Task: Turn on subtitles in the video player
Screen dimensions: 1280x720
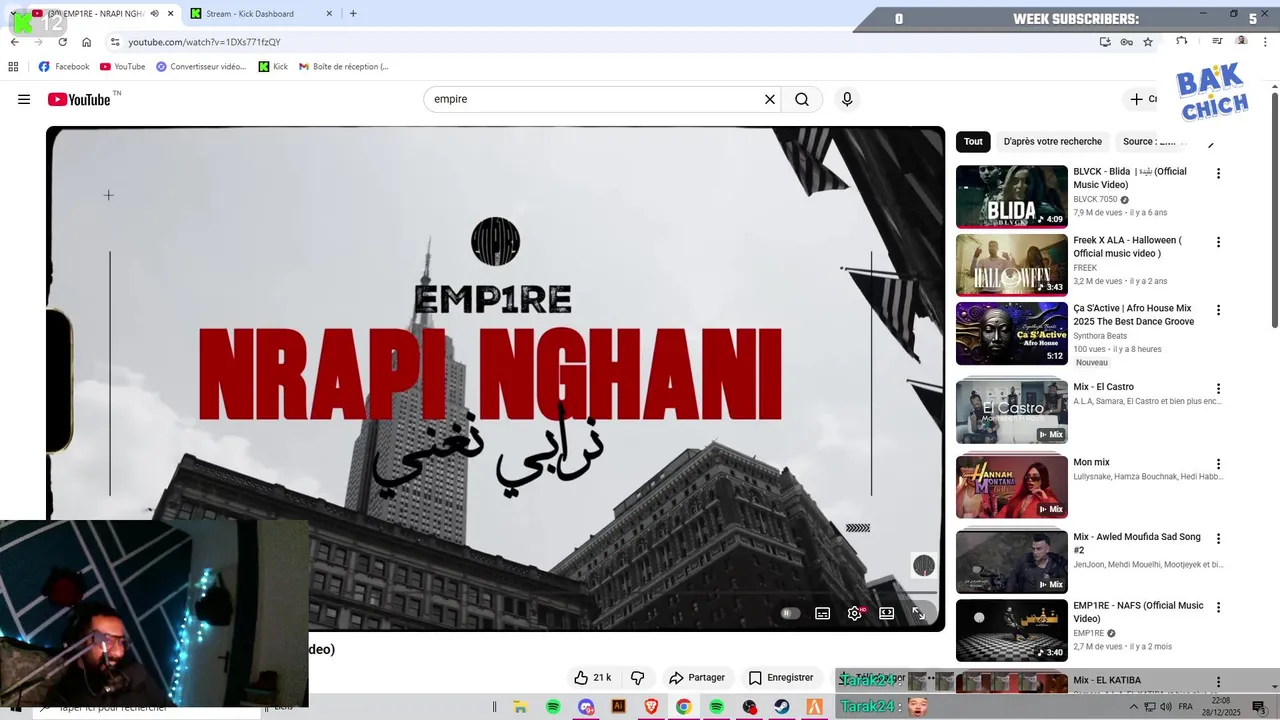Action: 822,613
